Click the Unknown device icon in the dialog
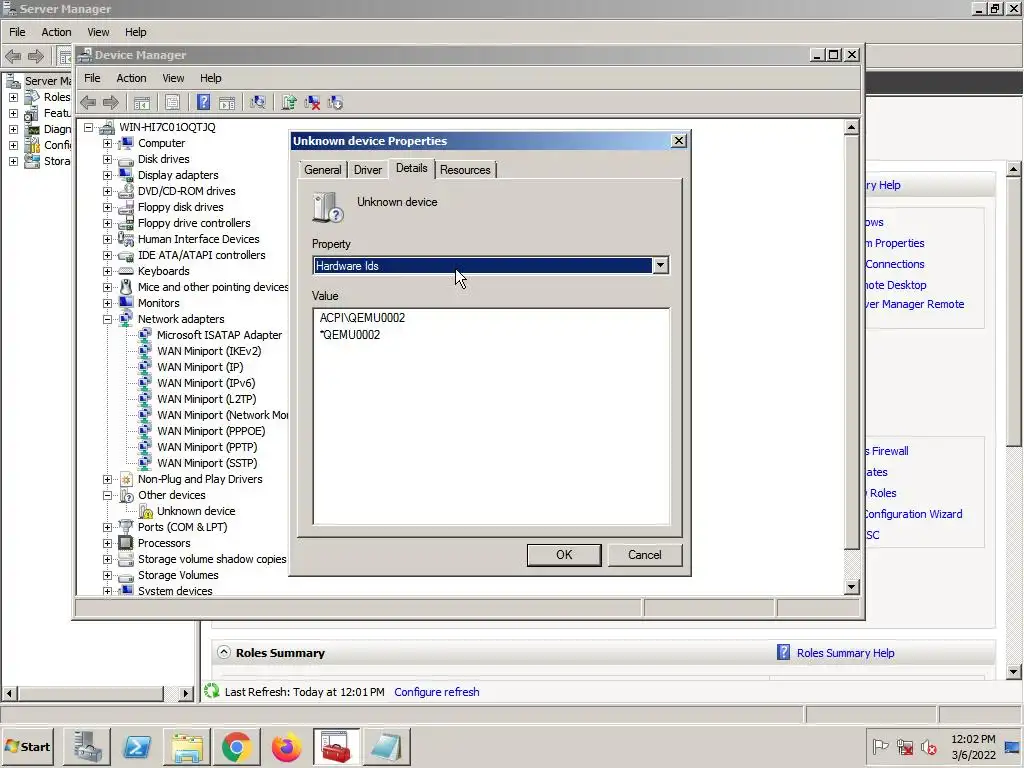The image size is (1024, 768). pos(328,208)
